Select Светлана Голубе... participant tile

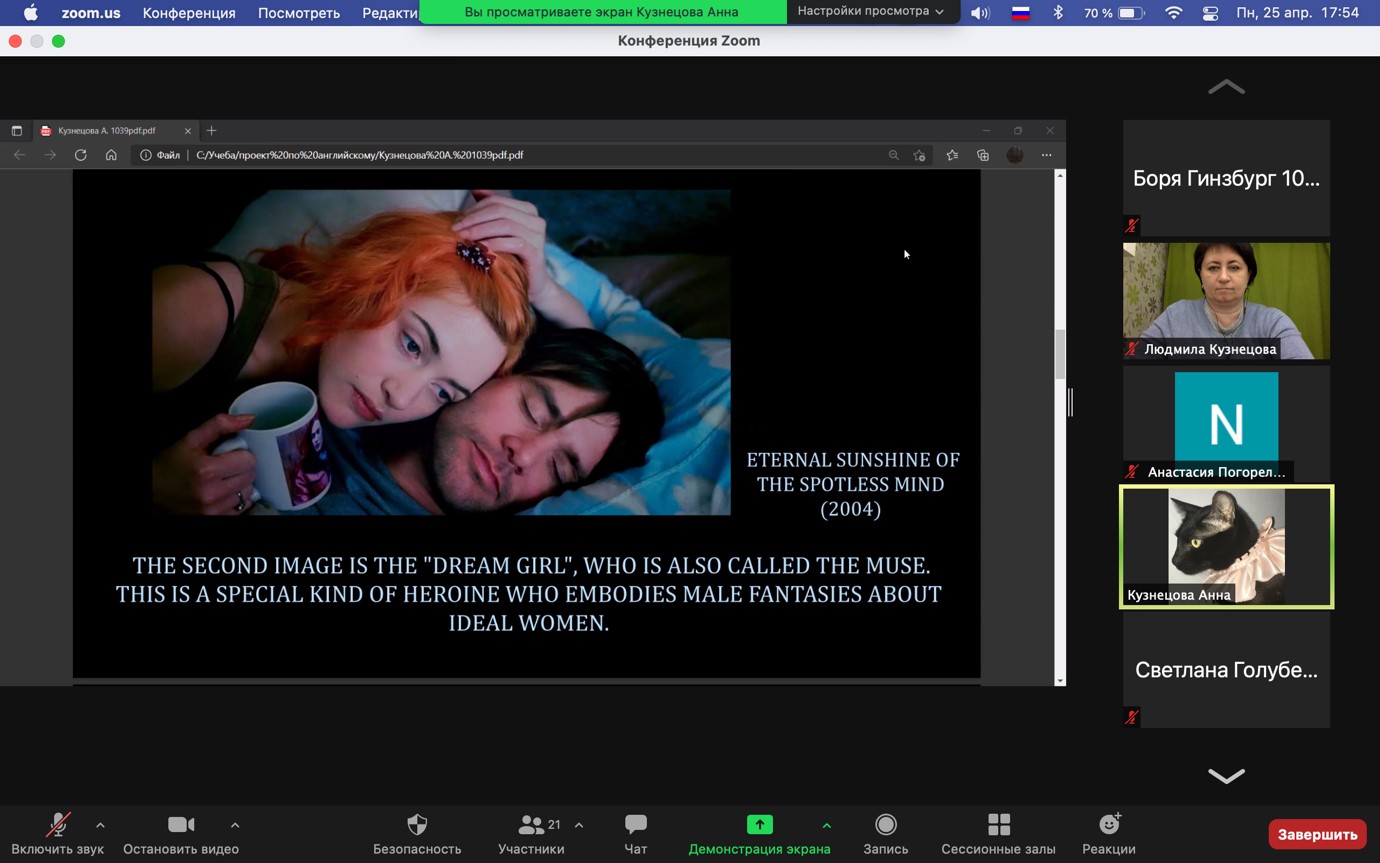(1226, 670)
